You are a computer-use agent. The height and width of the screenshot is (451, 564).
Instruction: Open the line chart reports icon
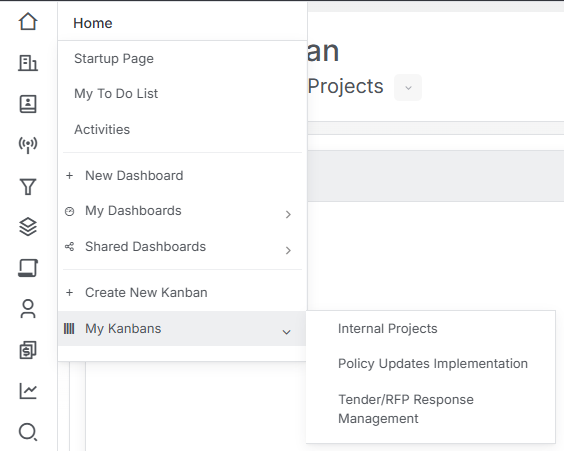tap(28, 391)
